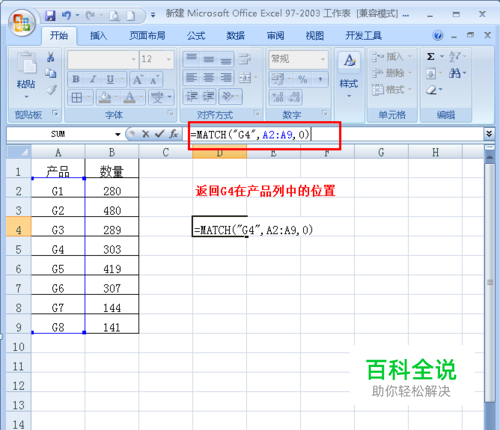Cancel formula entry with X button
Viewport: 500px width, 430px height.
pyautogui.click(x=145, y=134)
